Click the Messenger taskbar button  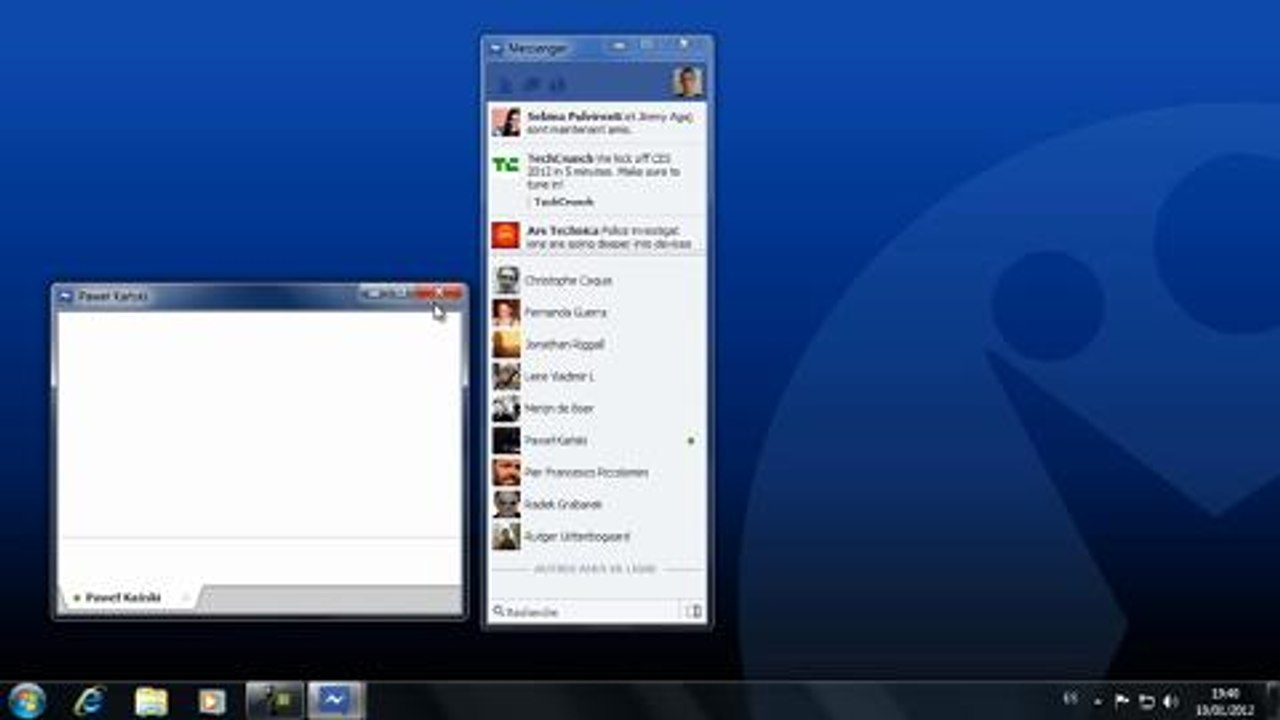336,701
